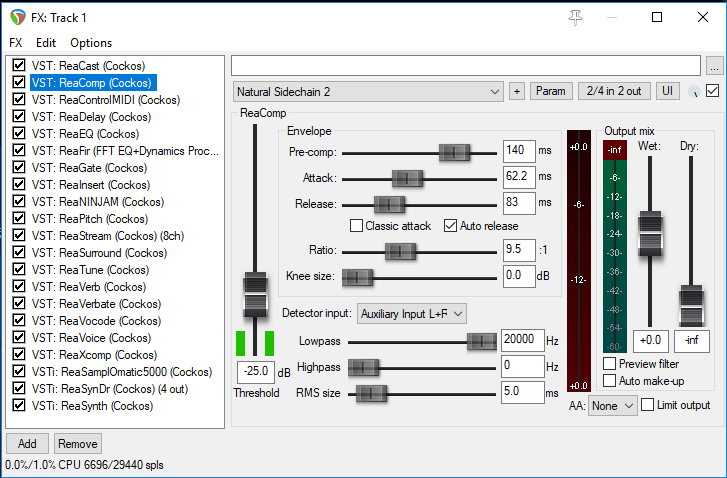Open the Edit menu
727x478 pixels.
click(x=46, y=43)
